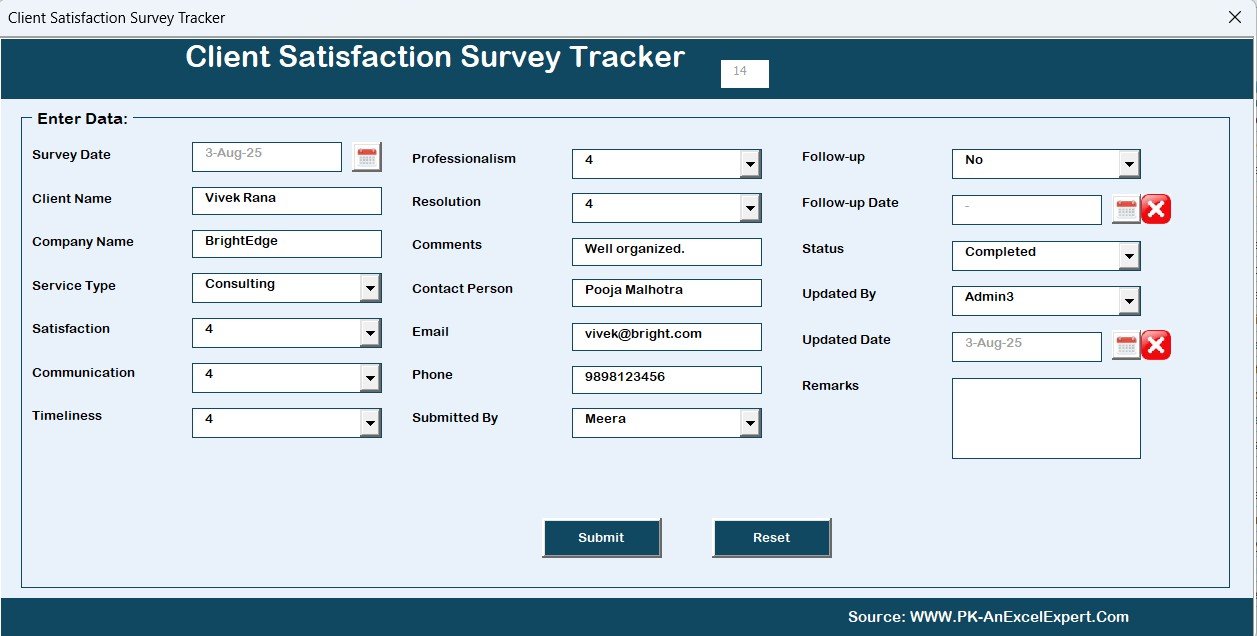Click the Reset button

(771, 538)
